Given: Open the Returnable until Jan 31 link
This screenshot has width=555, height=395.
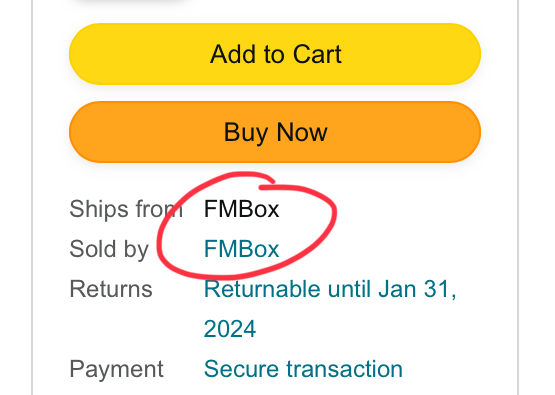Looking at the screenshot, I should 330,309.
